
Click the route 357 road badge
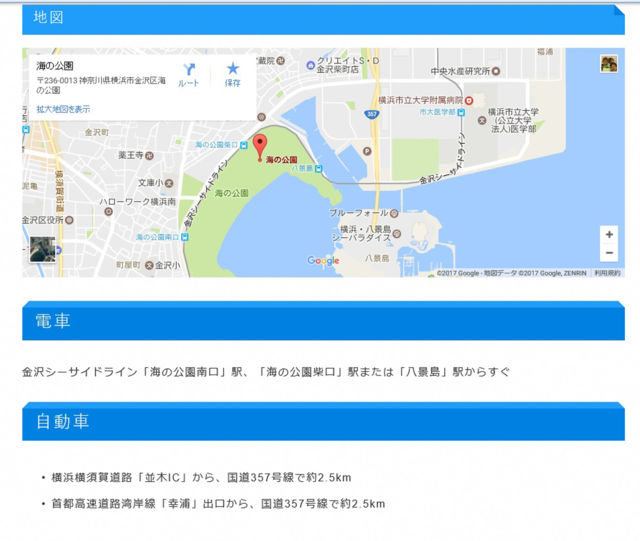point(372,114)
